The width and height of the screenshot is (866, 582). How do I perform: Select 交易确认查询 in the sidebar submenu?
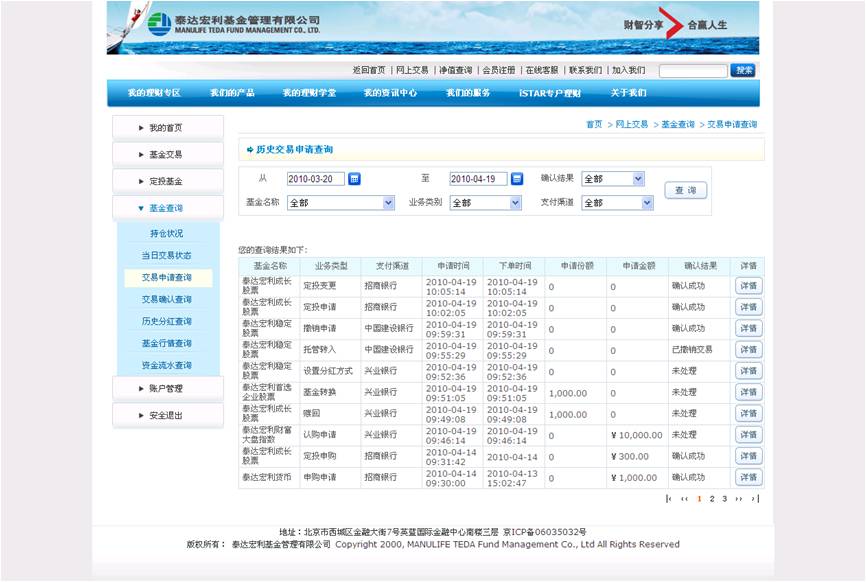pos(167,300)
